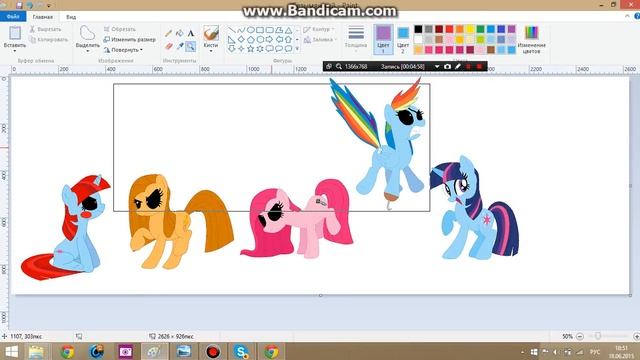
Task: Choose the oval callout shape
Action: click(x=279, y=49)
